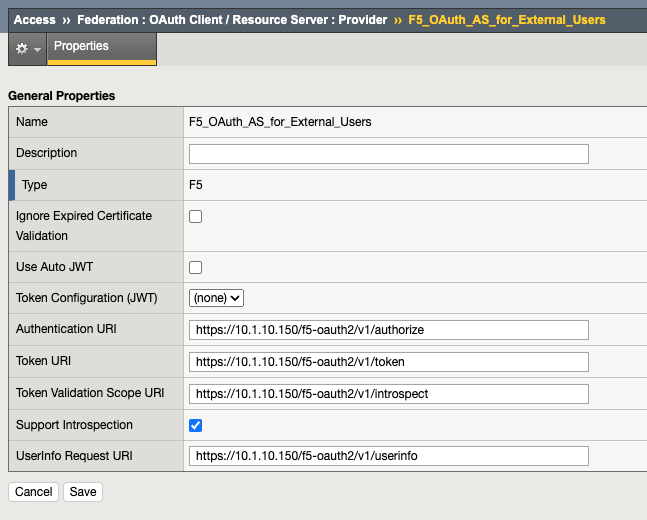Click the gear settings icon
Screen dimensions: 647x520
pyautogui.click(x=21, y=48)
